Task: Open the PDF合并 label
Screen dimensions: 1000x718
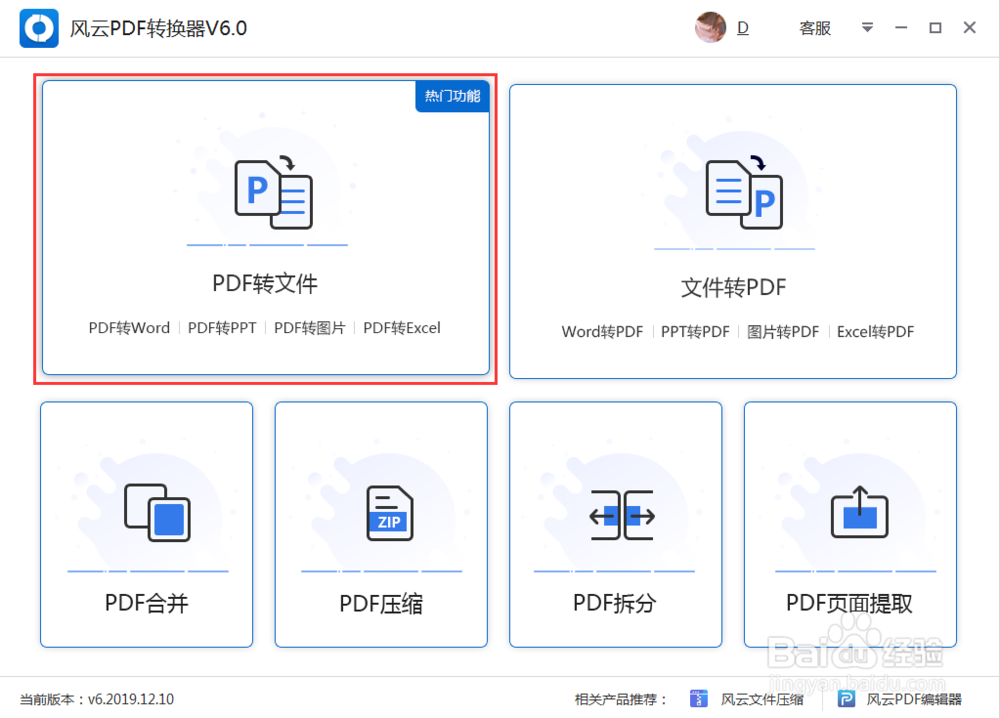Action: pyautogui.click(x=147, y=603)
